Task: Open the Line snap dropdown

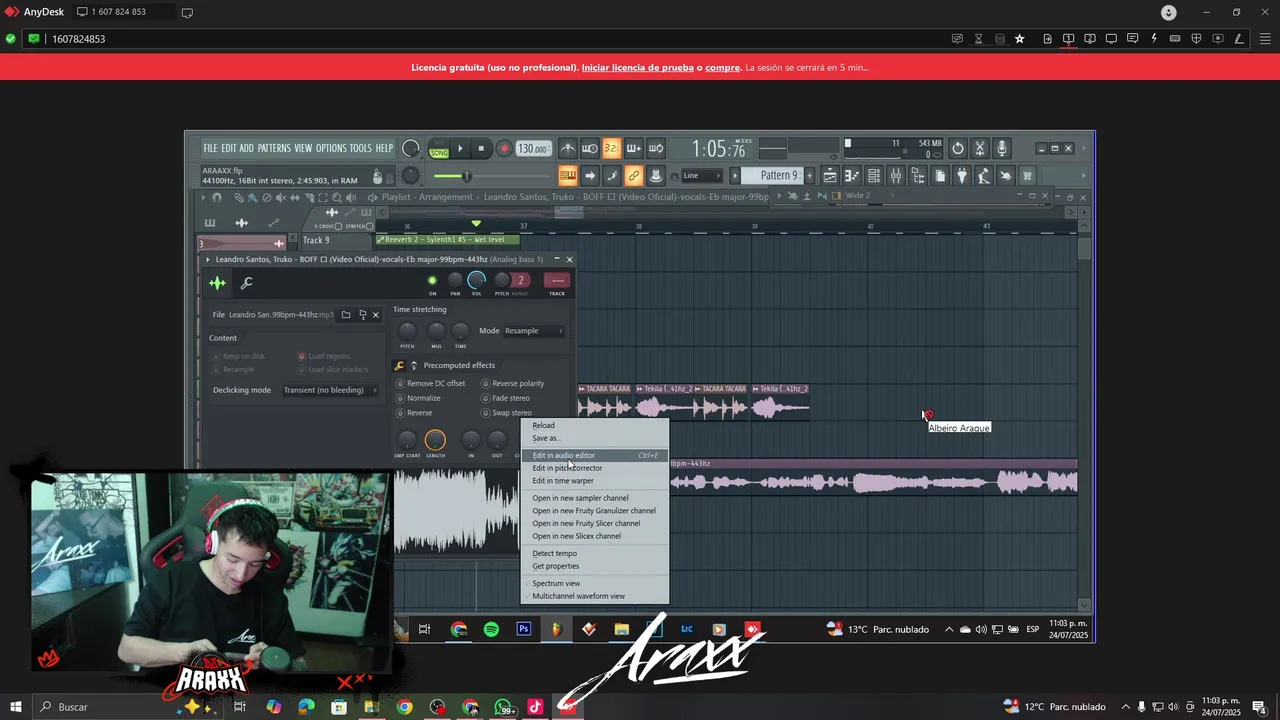Action: pyautogui.click(x=703, y=176)
